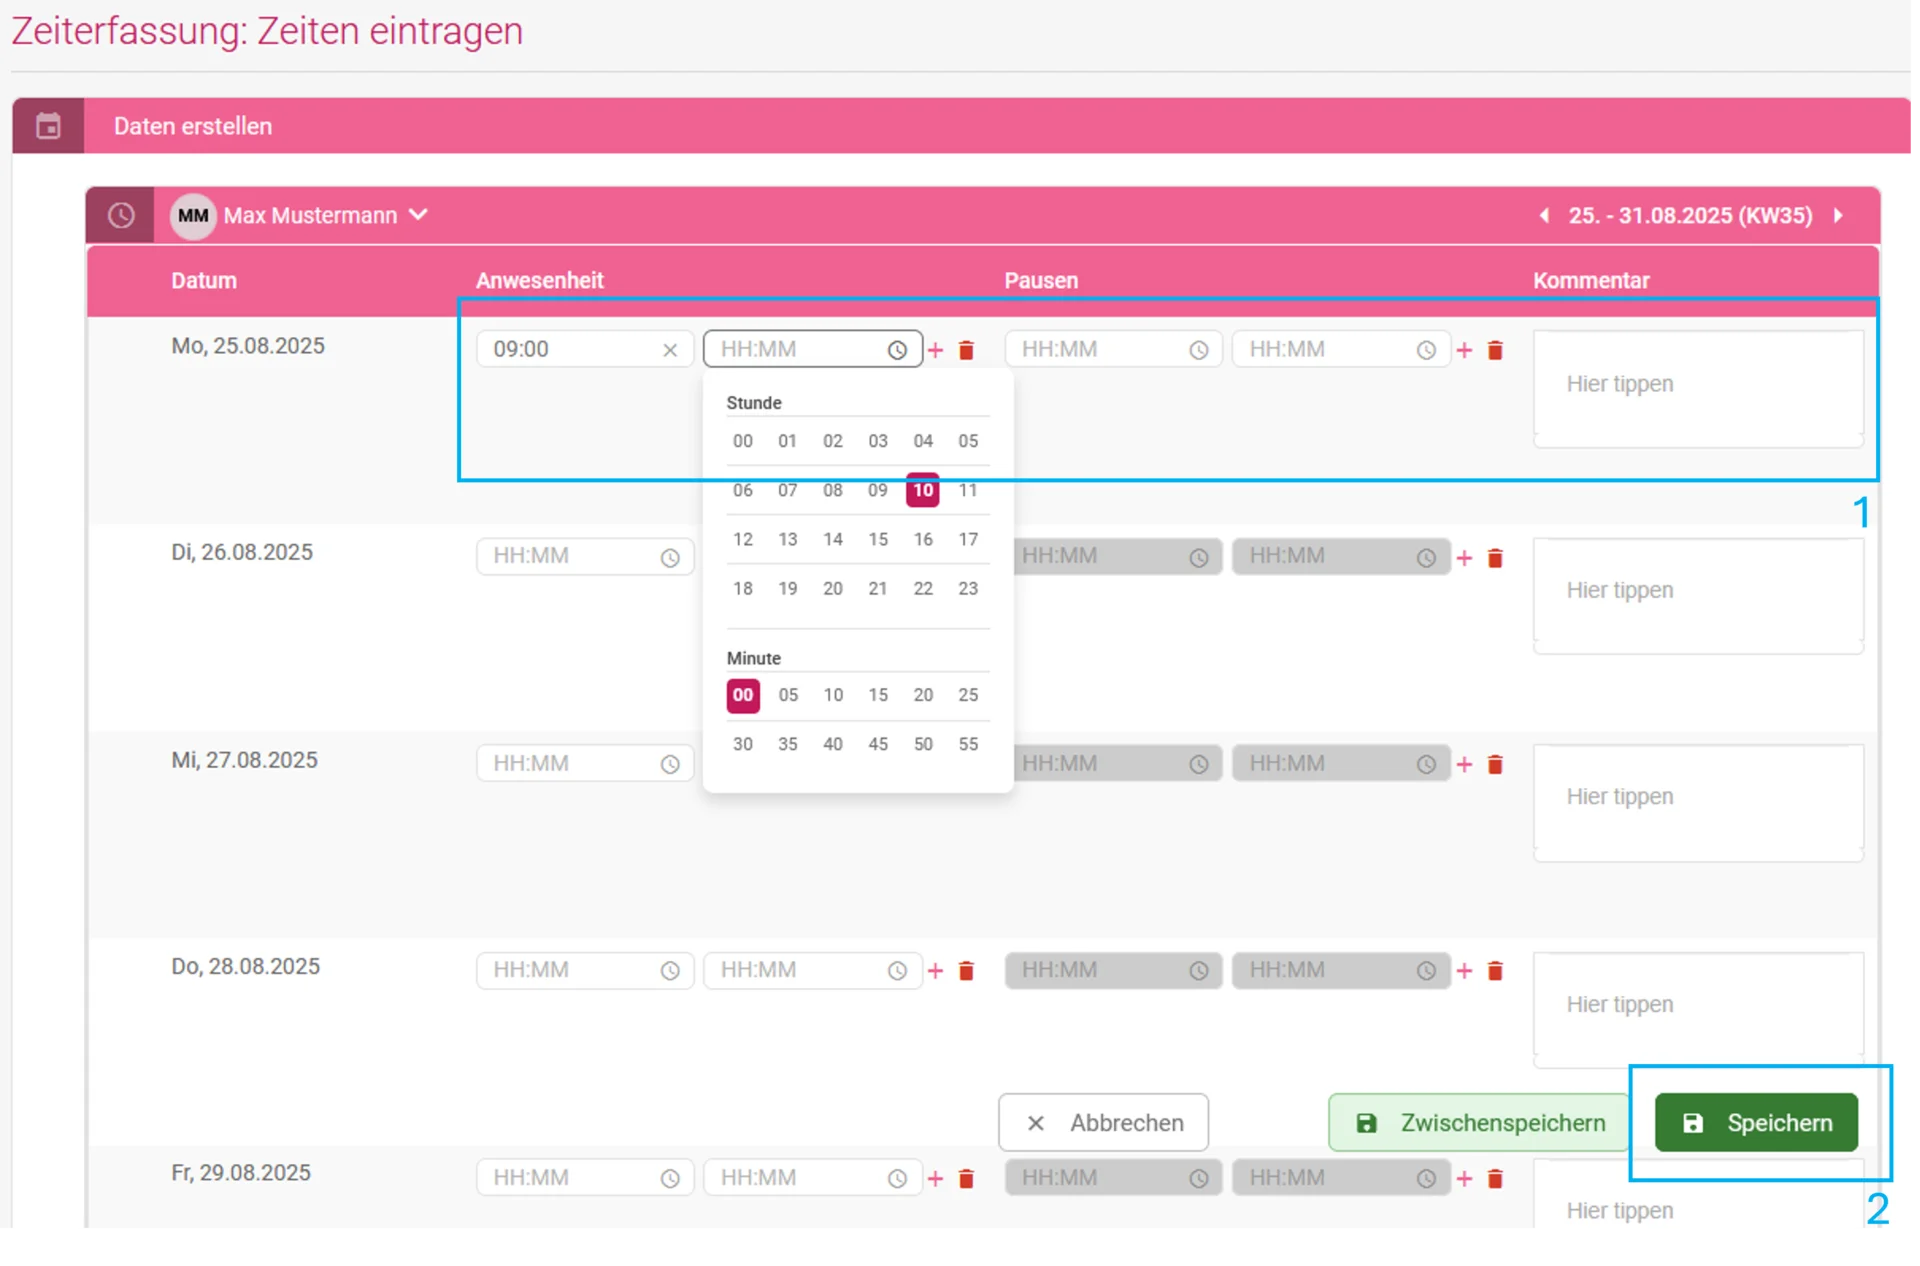Open time picker for Thursday's attendance end
The height and width of the screenshot is (1266, 1920).
(x=897, y=971)
